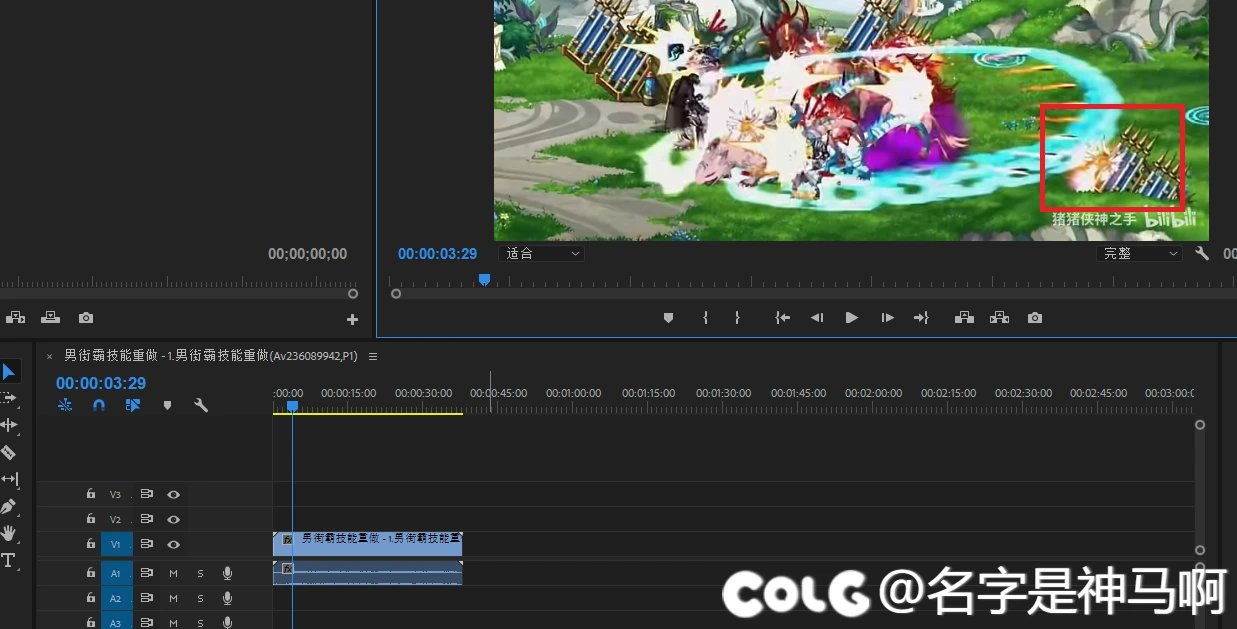This screenshot has width=1237, height=629.
Task: Open source monitor button editor plus
Action: coord(352,320)
